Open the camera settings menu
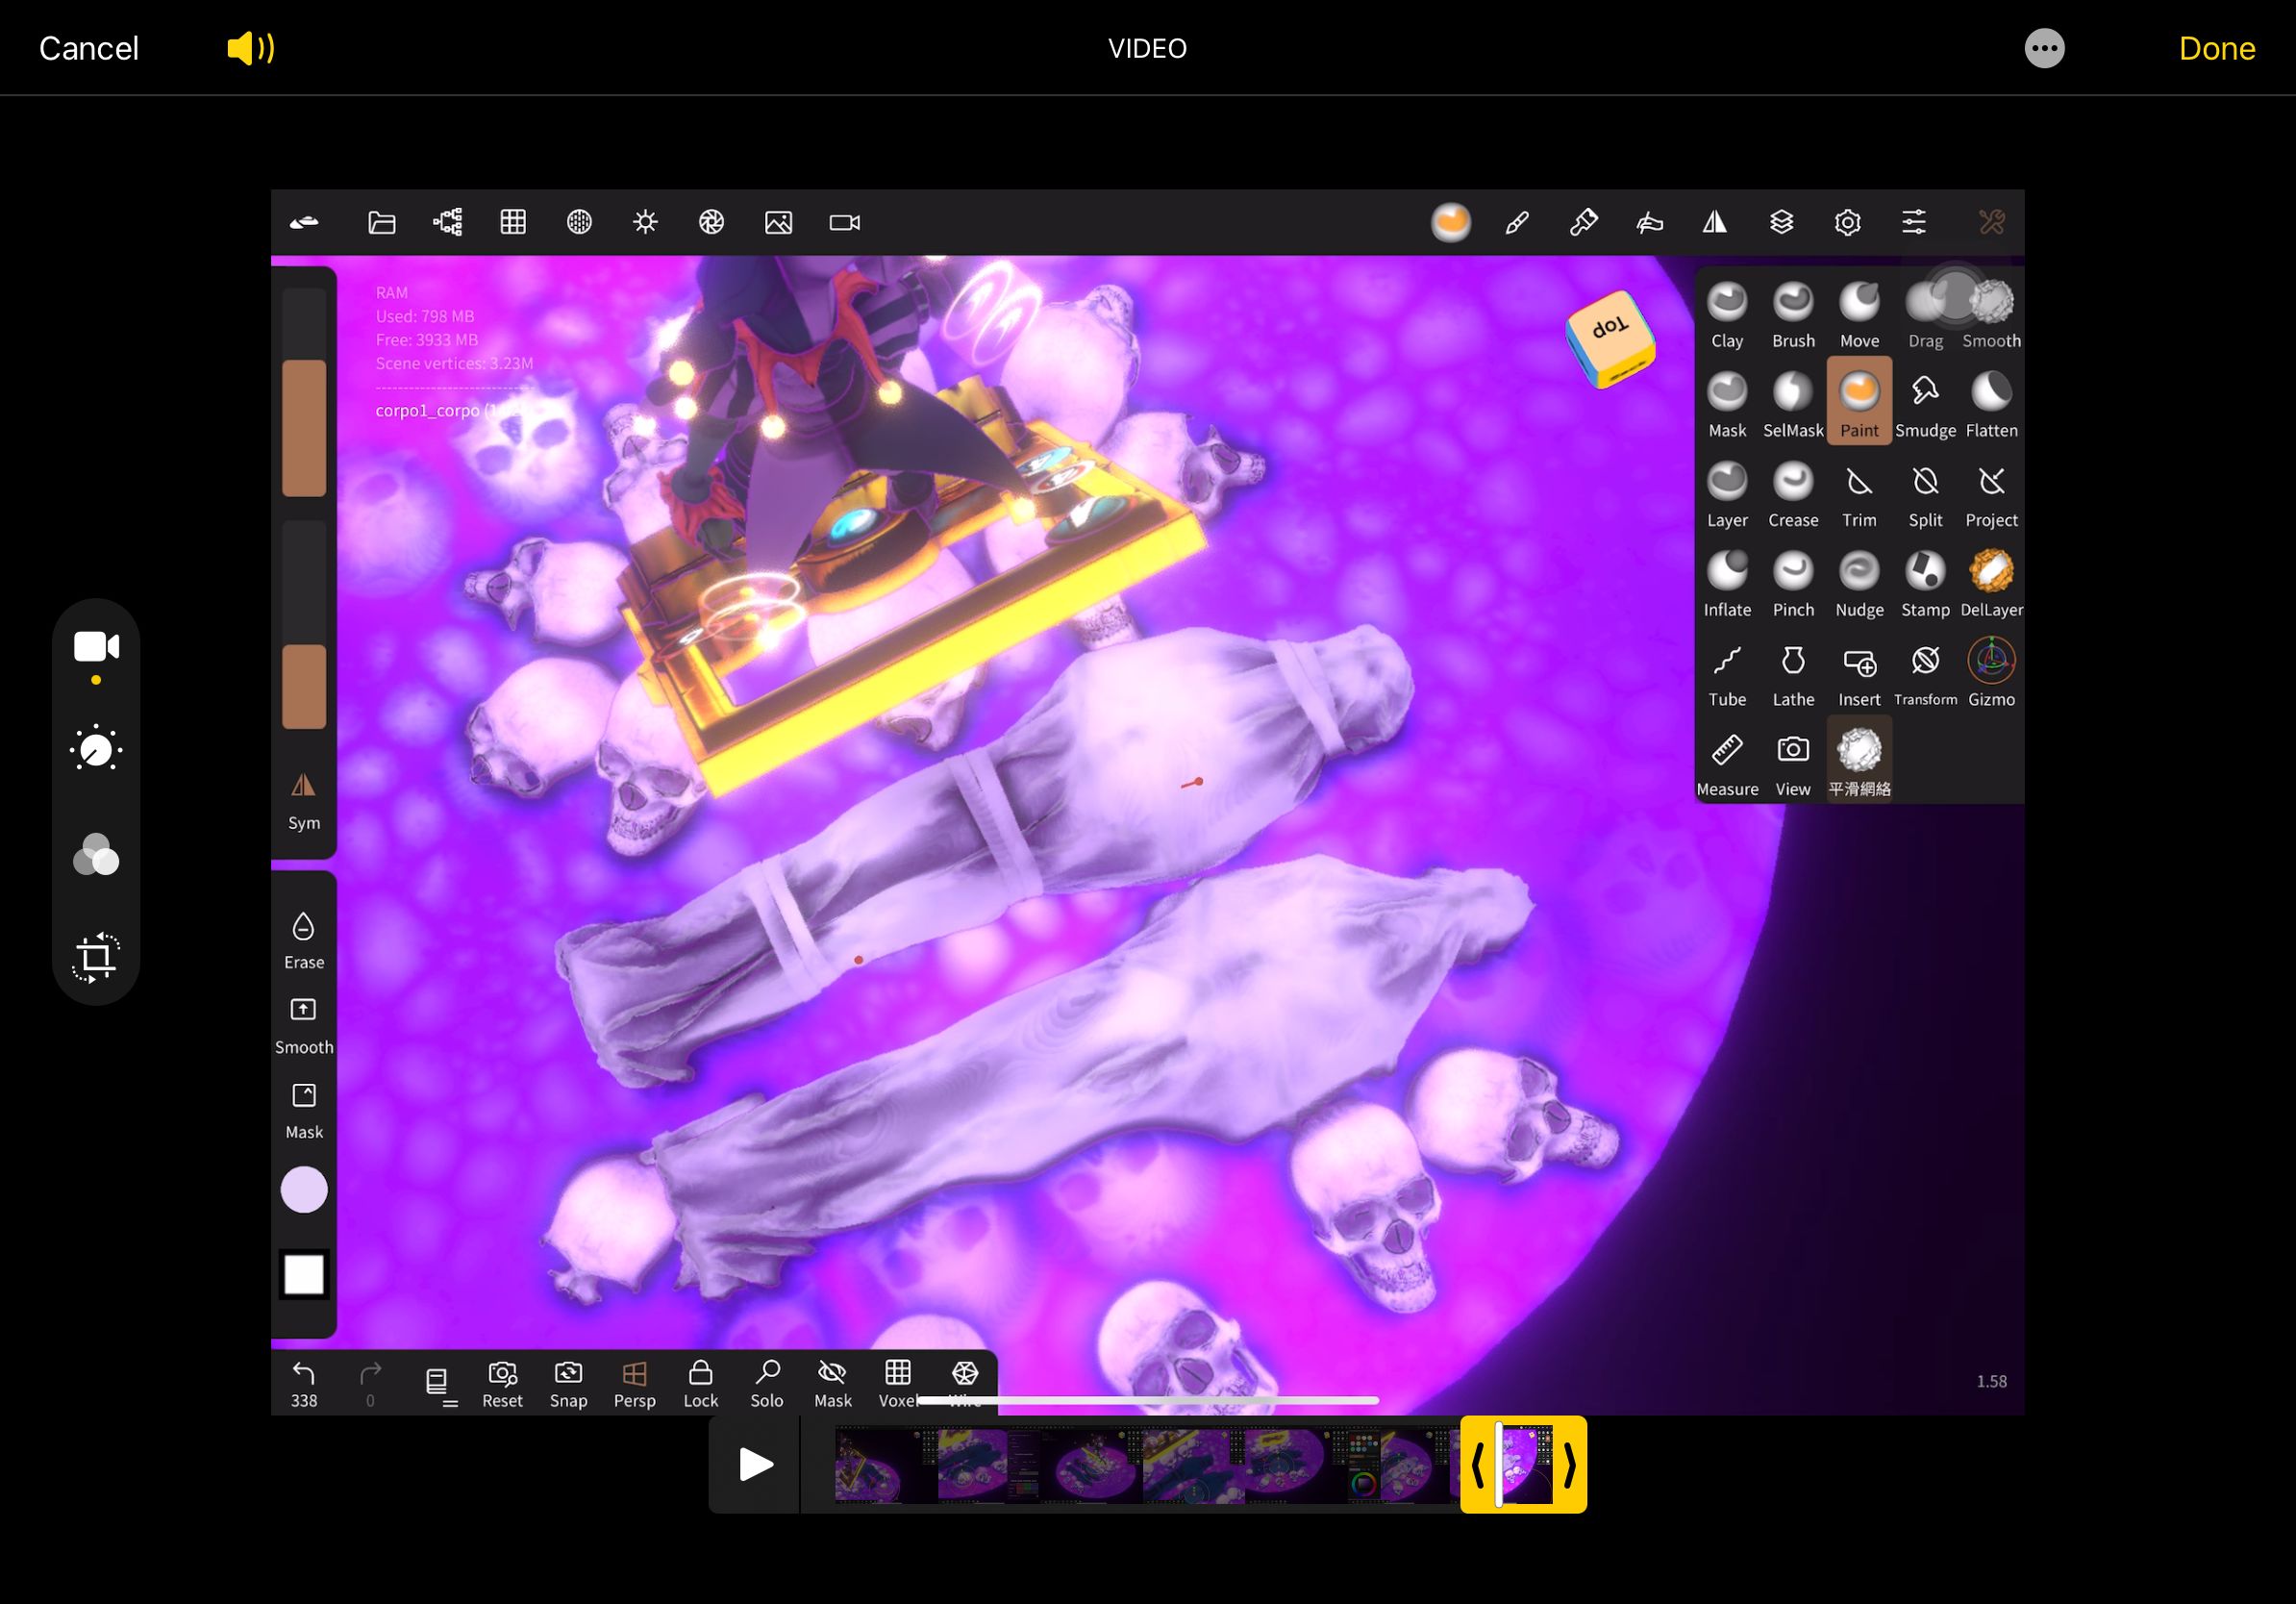 [x=844, y=222]
